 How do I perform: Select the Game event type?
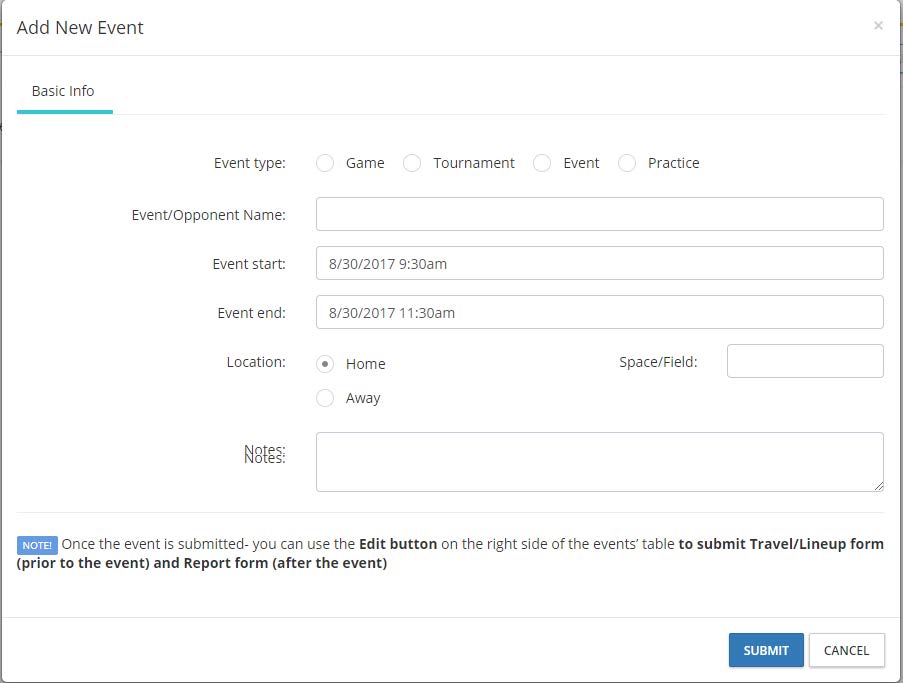point(325,162)
